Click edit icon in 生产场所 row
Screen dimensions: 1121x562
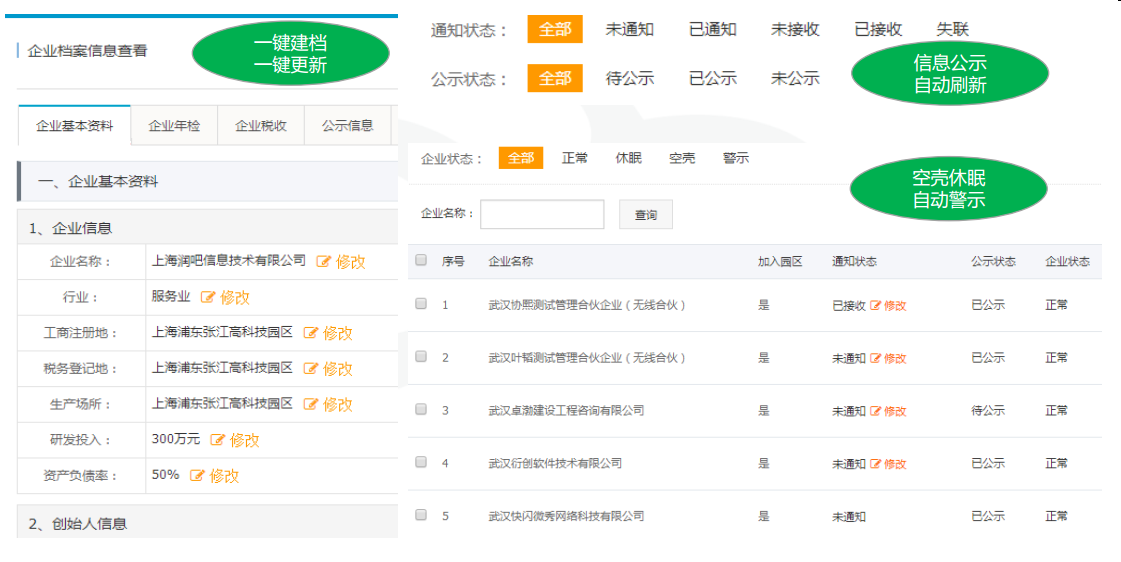pos(311,405)
